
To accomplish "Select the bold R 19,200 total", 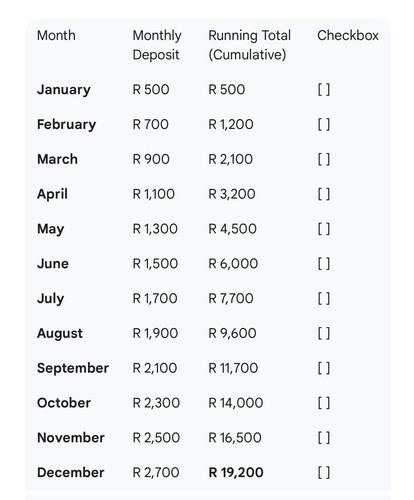I will (x=236, y=473).
